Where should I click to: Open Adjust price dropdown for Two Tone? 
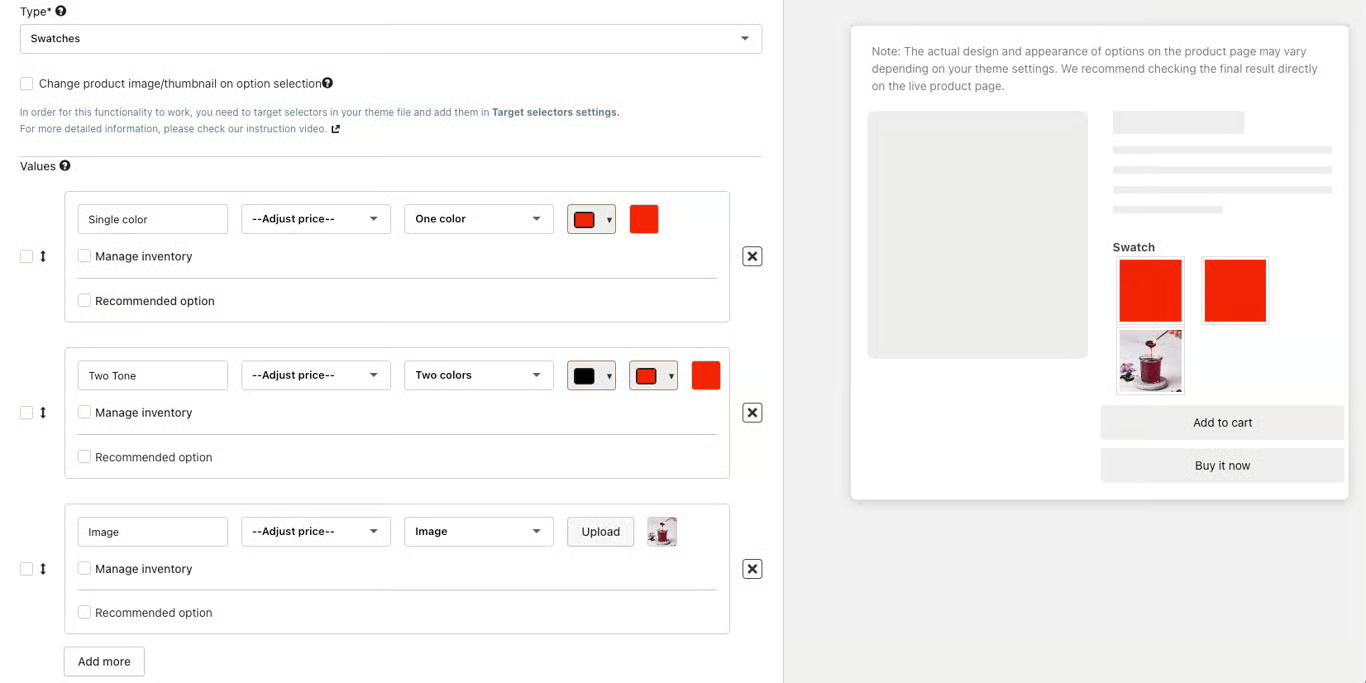[316, 375]
